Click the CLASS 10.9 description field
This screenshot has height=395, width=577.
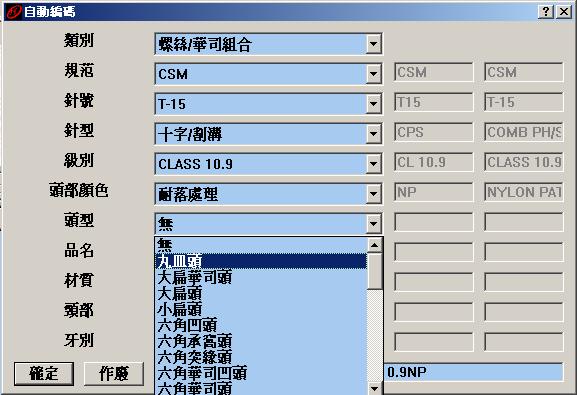pyautogui.click(x=524, y=162)
